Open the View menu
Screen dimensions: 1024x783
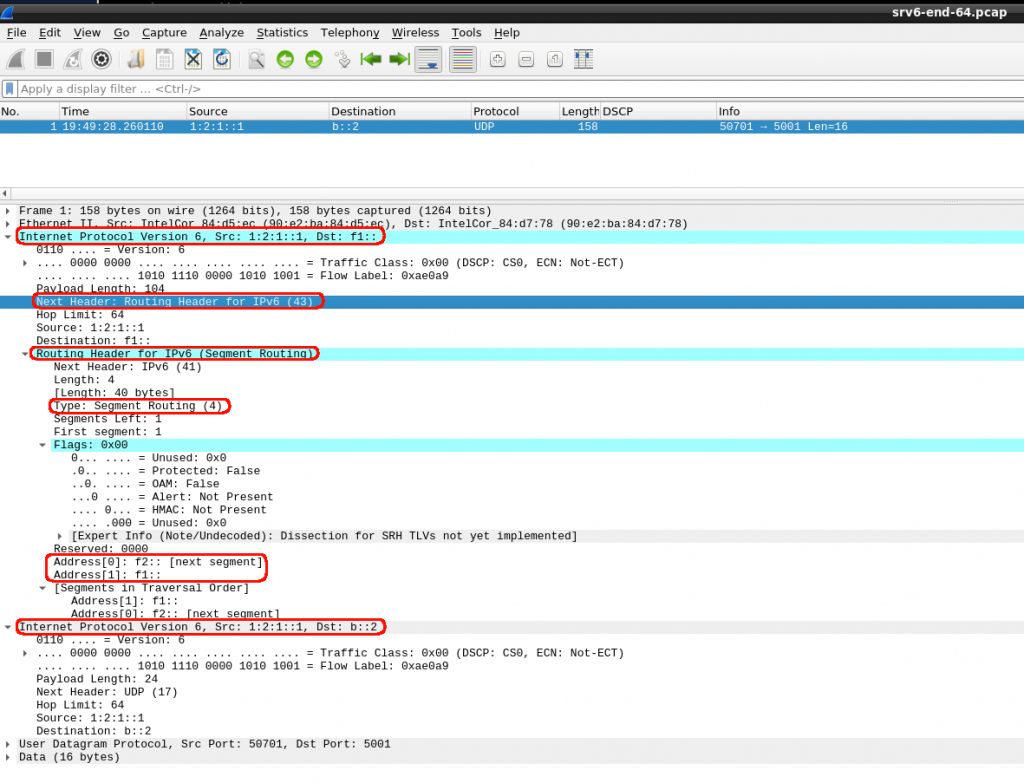coord(87,33)
